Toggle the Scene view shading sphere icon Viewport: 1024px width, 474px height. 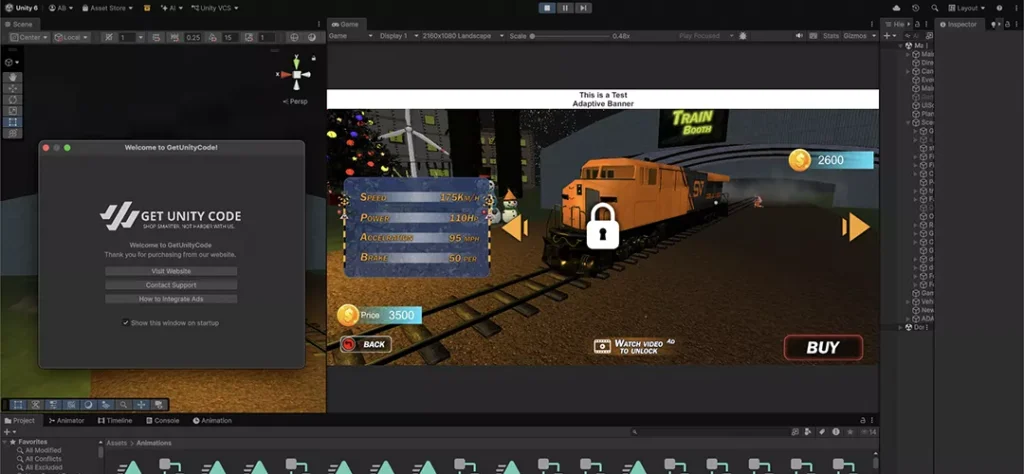pos(312,37)
